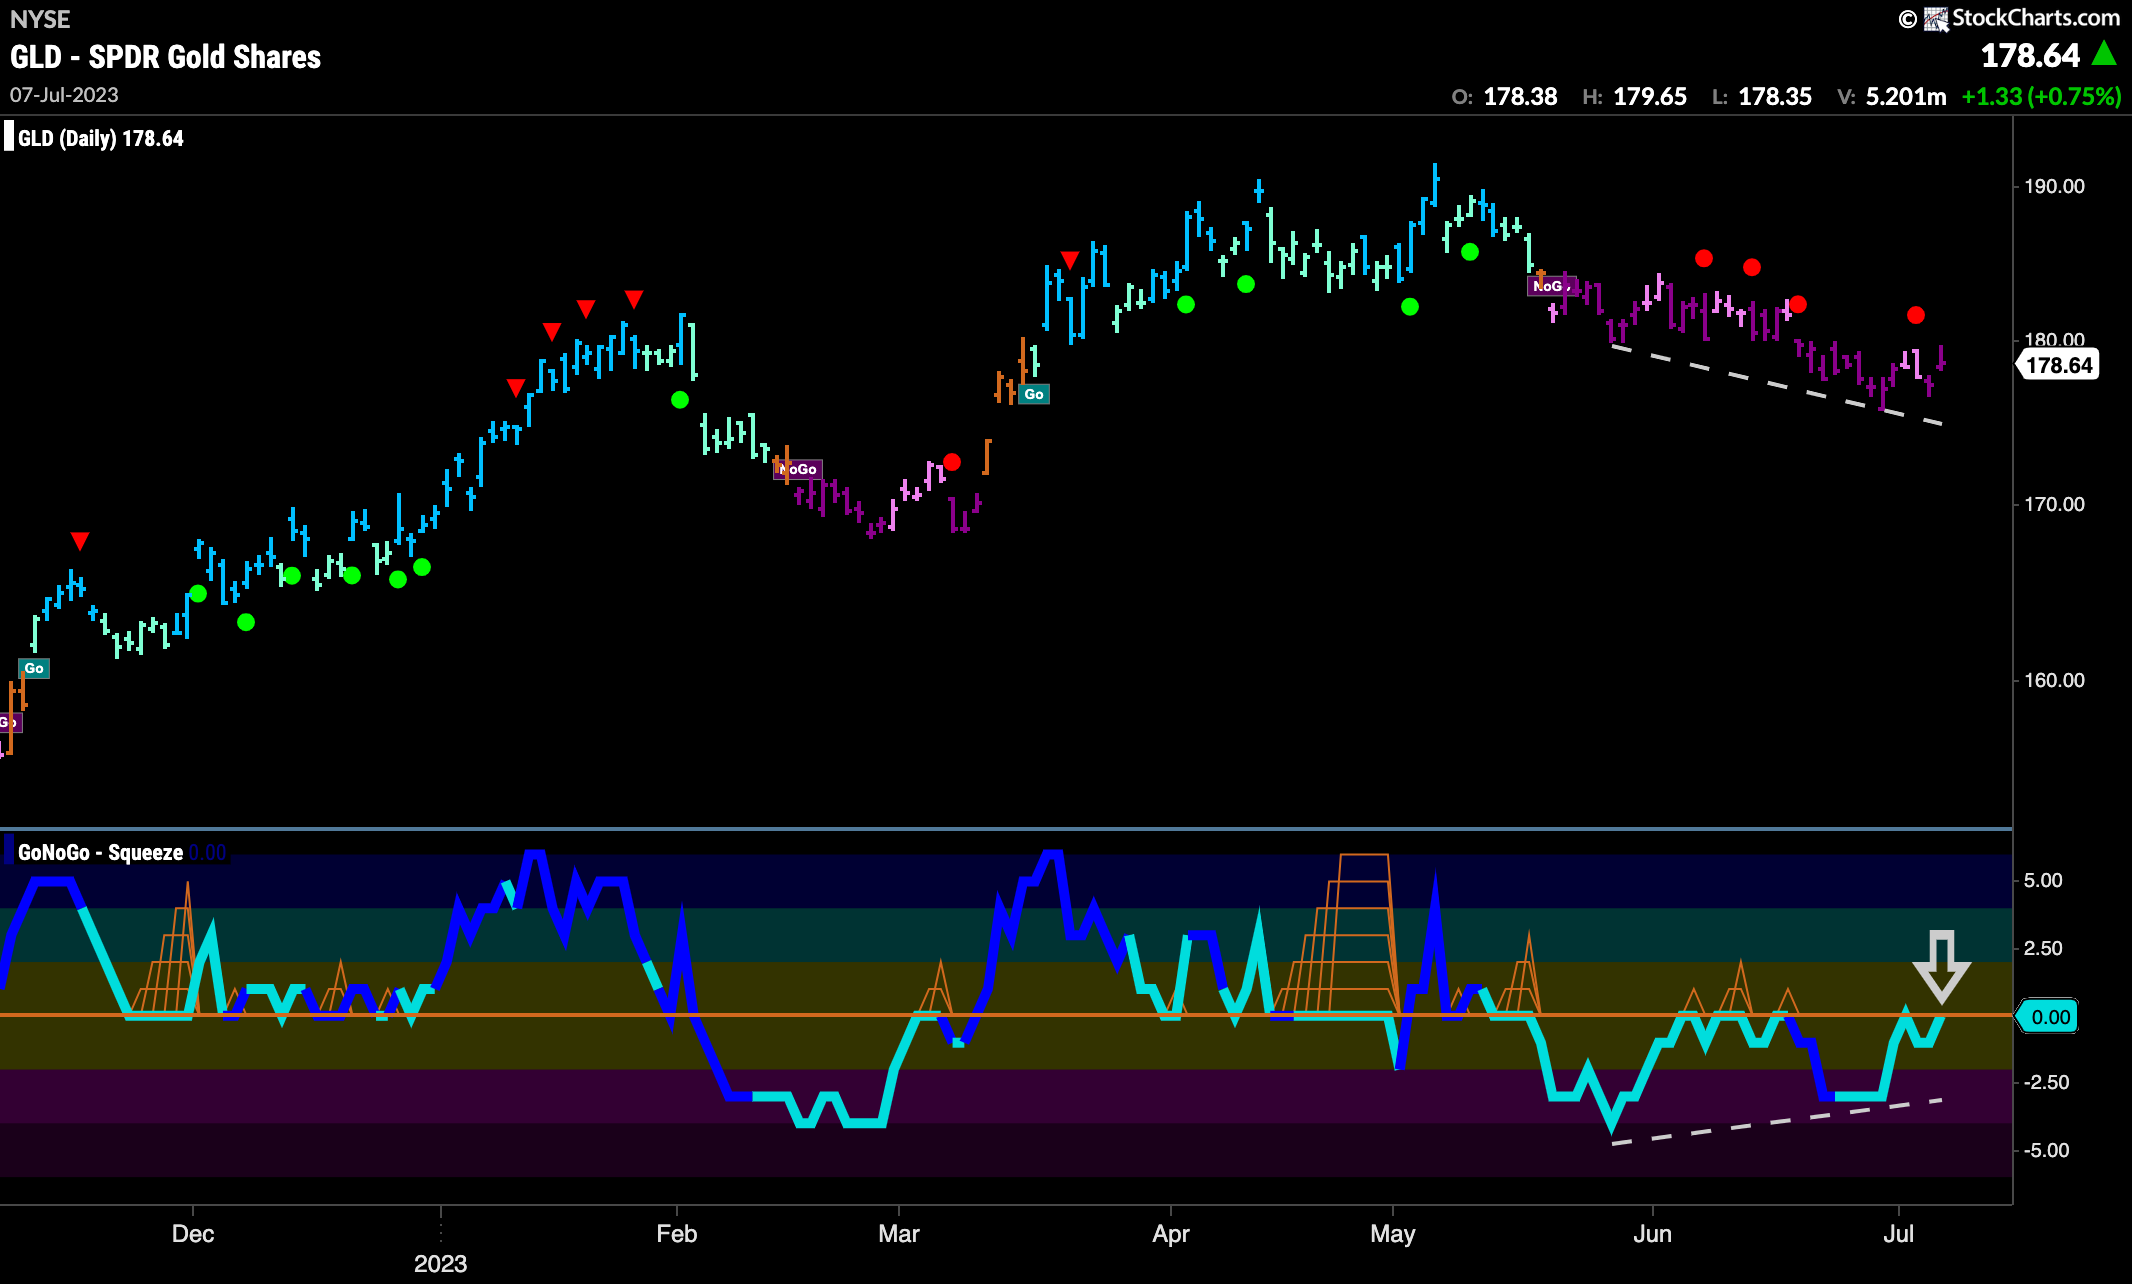Screen dimensions: 2132x1284
Task: Click the May month label on time axis
Action: point(1393,1233)
